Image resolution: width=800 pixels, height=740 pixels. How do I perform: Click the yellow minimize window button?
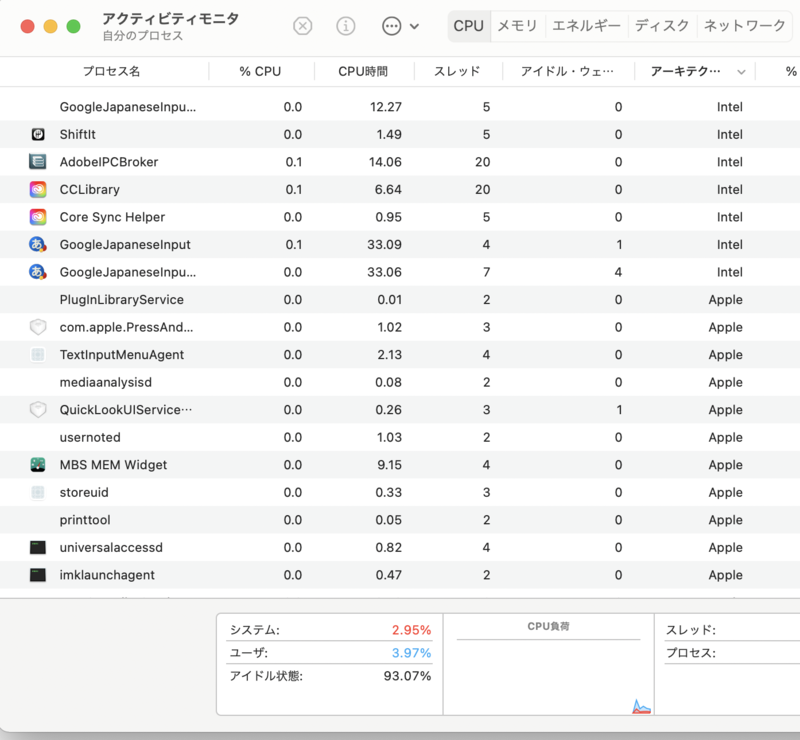(x=51, y=26)
